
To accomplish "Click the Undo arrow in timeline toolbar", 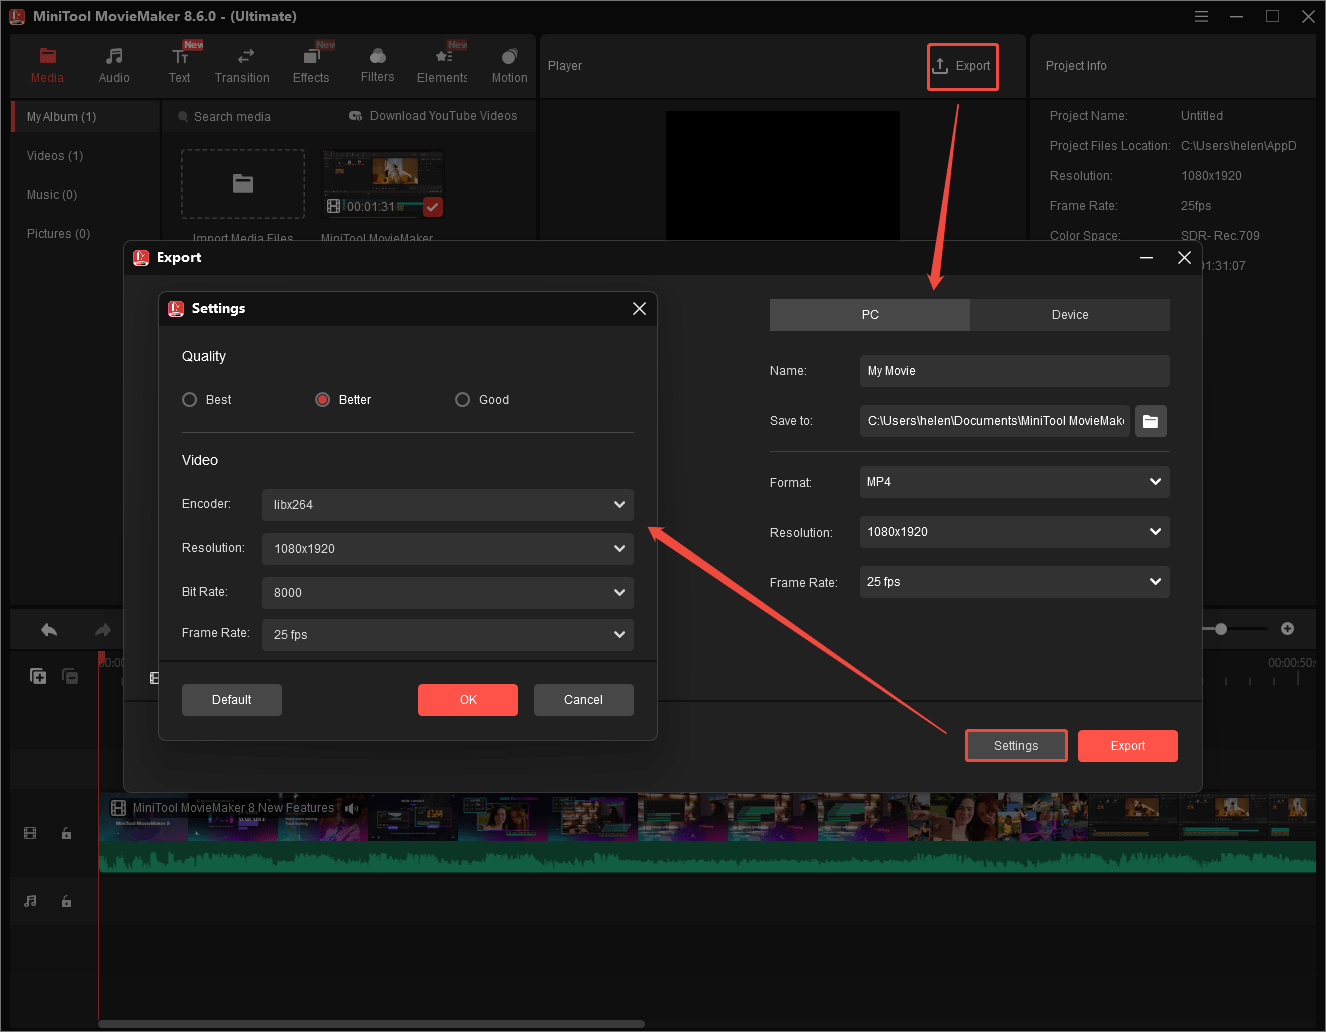I will pos(49,630).
